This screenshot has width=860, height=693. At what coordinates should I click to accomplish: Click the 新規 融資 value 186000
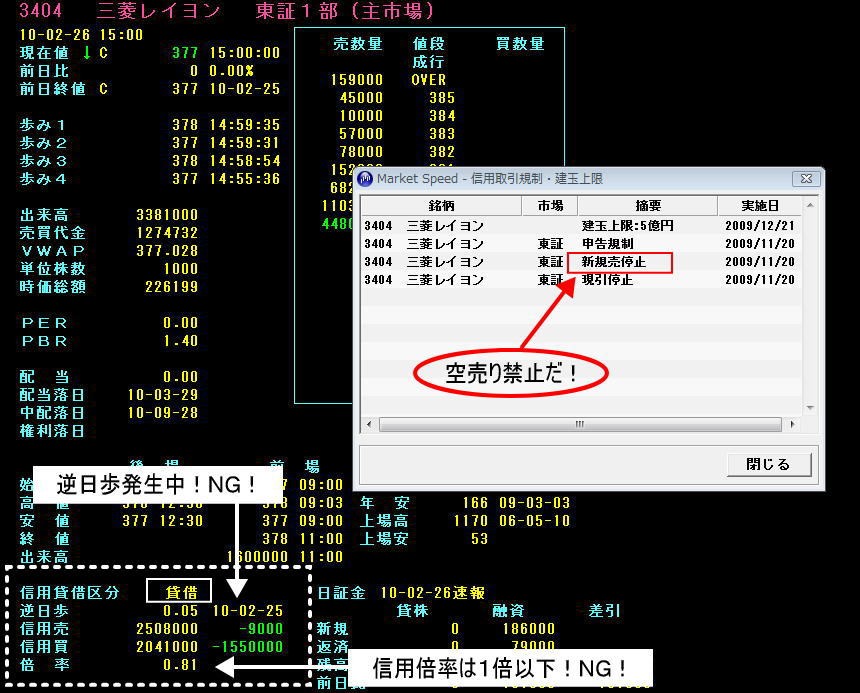tap(529, 629)
